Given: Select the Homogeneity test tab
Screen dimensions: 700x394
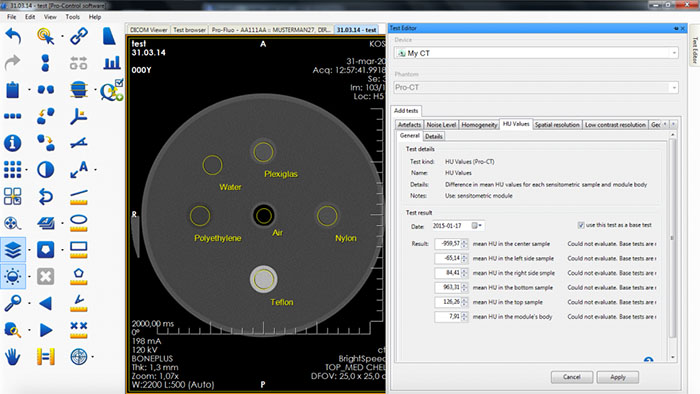Looking at the screenshot, I should pos(479,124).
